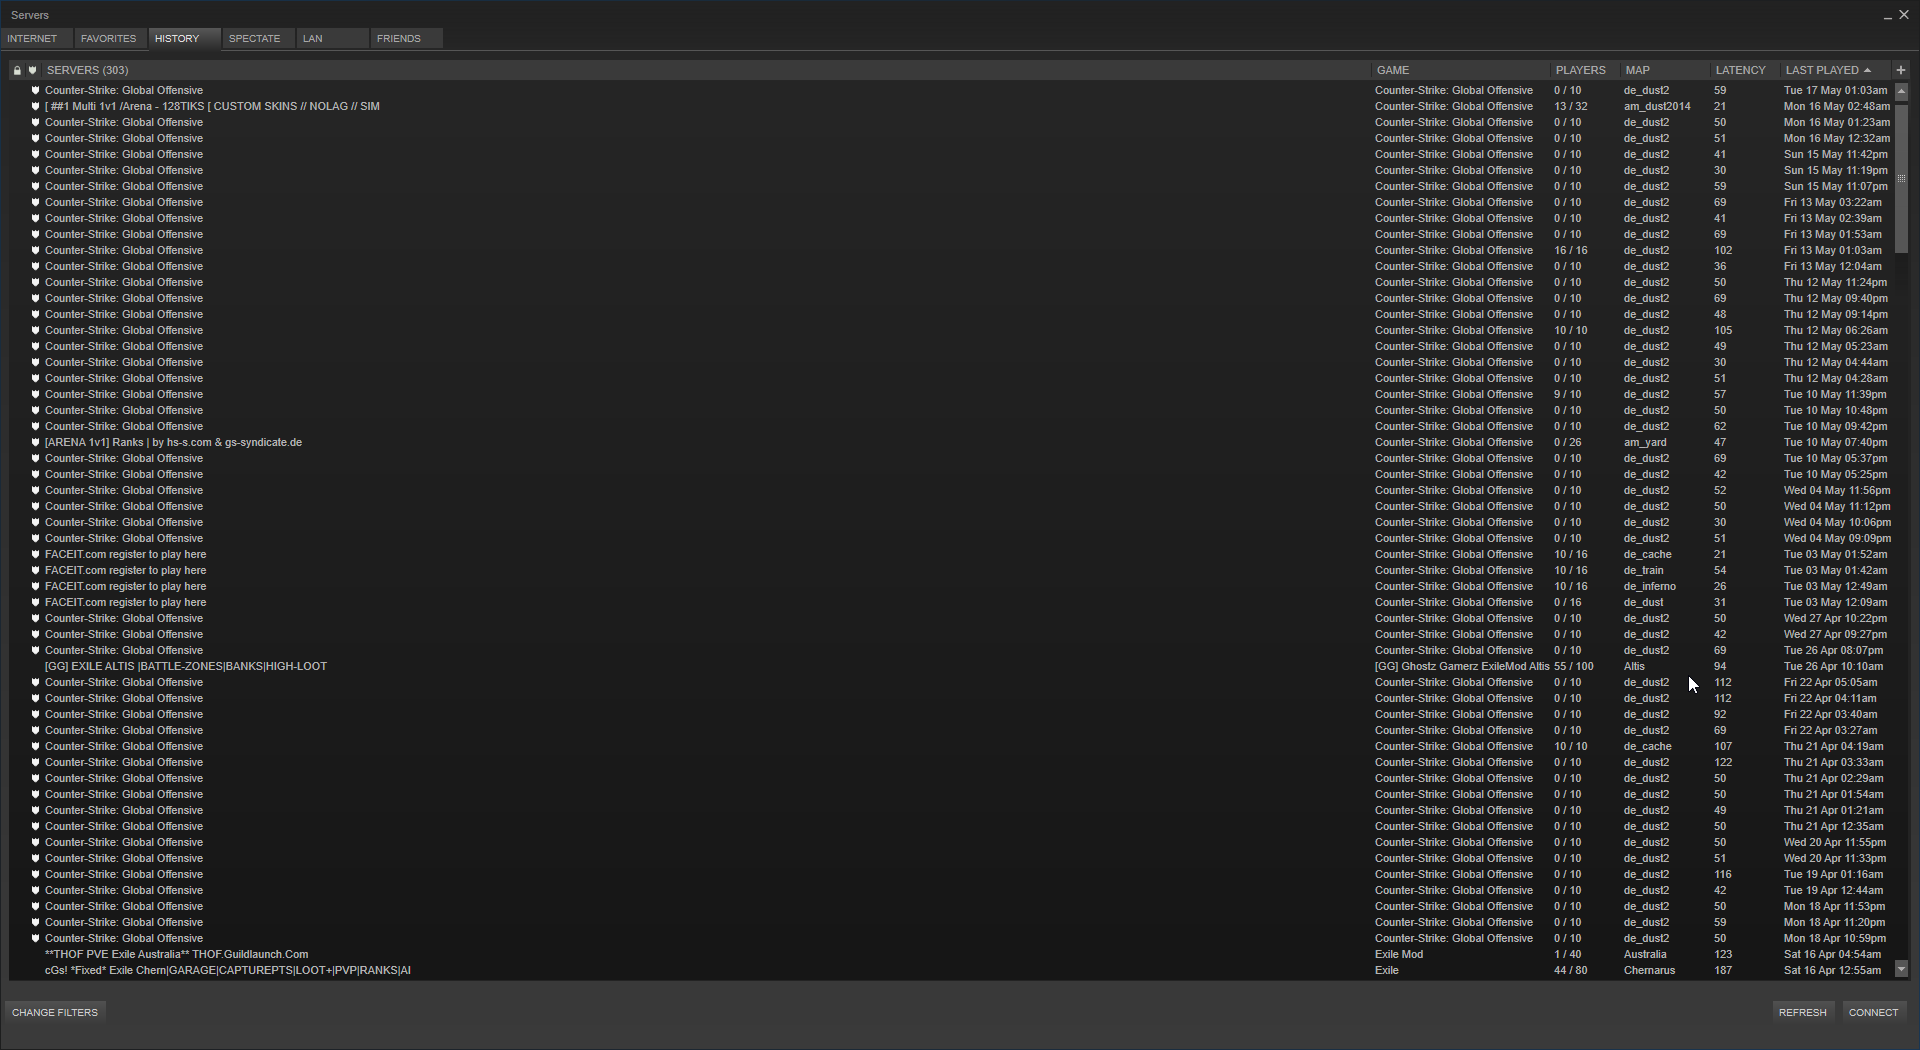1920x1050 pixels.
Task: Click VAC shield of FACEIT server on de_inferno
Action: (x=35, y=586)
